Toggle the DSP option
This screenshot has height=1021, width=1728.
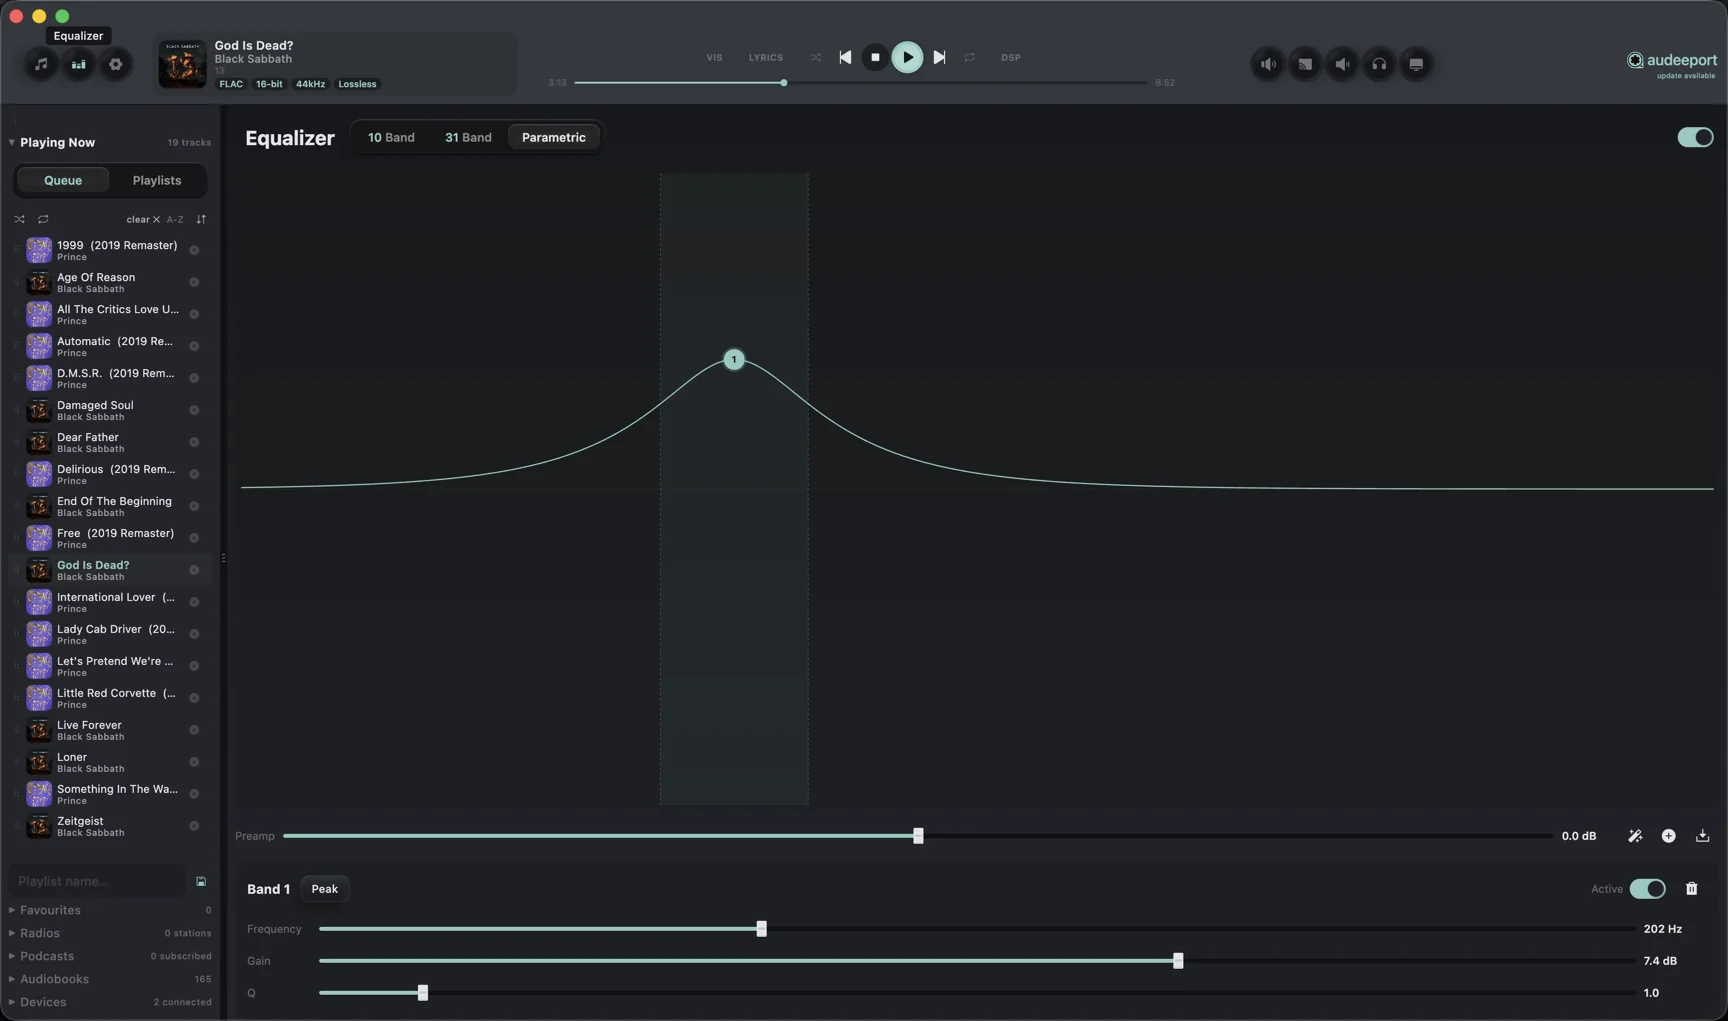pyautogui.click(x=1011, y=58)
